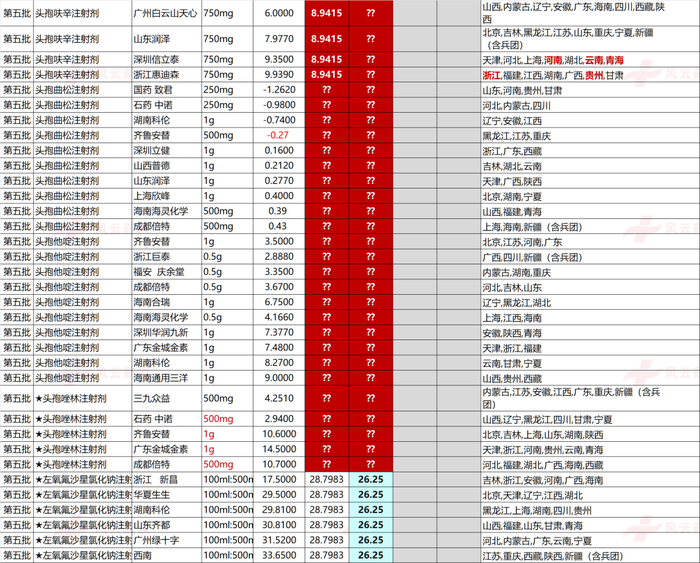Screen dimensions: 700x563
Task: Select the 浙江 新昌 company cell
Action: pos(167,480)
